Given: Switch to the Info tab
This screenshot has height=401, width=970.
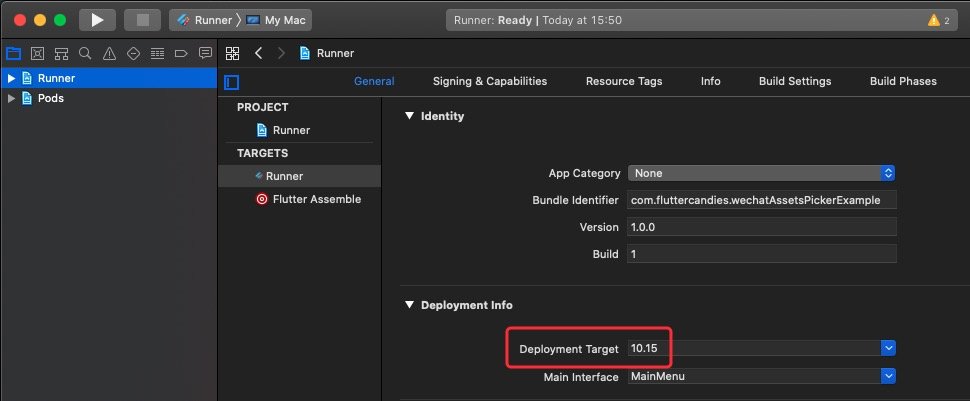Looking at the screenshot, I should click(x=710, y=81).
